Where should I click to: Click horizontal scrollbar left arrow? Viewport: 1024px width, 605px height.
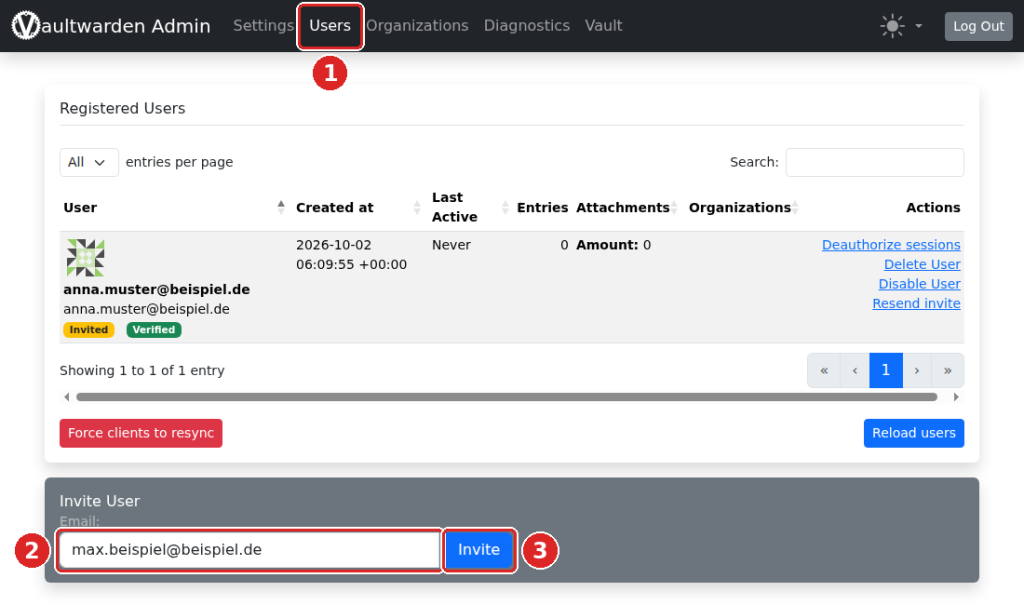point(67,397)
